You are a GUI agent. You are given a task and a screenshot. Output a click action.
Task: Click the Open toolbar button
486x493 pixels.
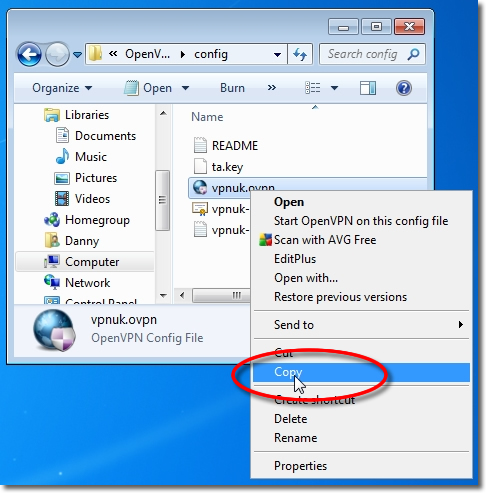click(148, 88)
